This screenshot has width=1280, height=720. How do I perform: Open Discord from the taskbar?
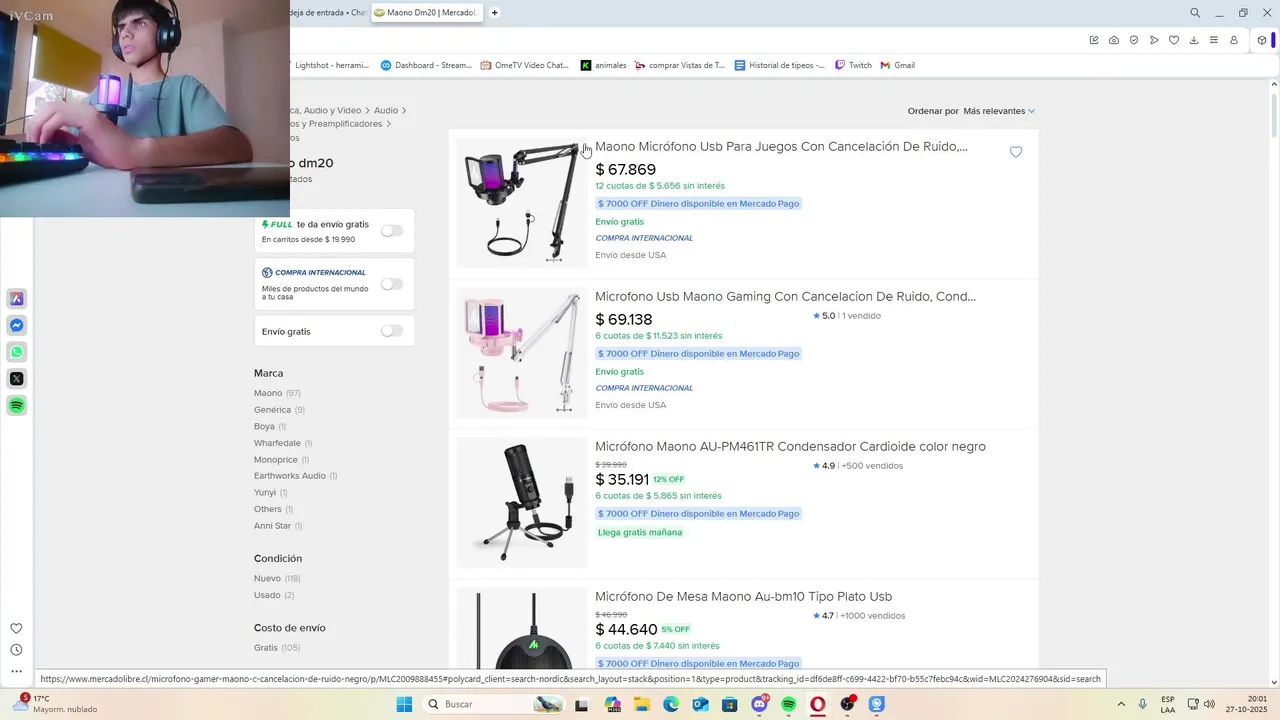click(x=760, y=704)
